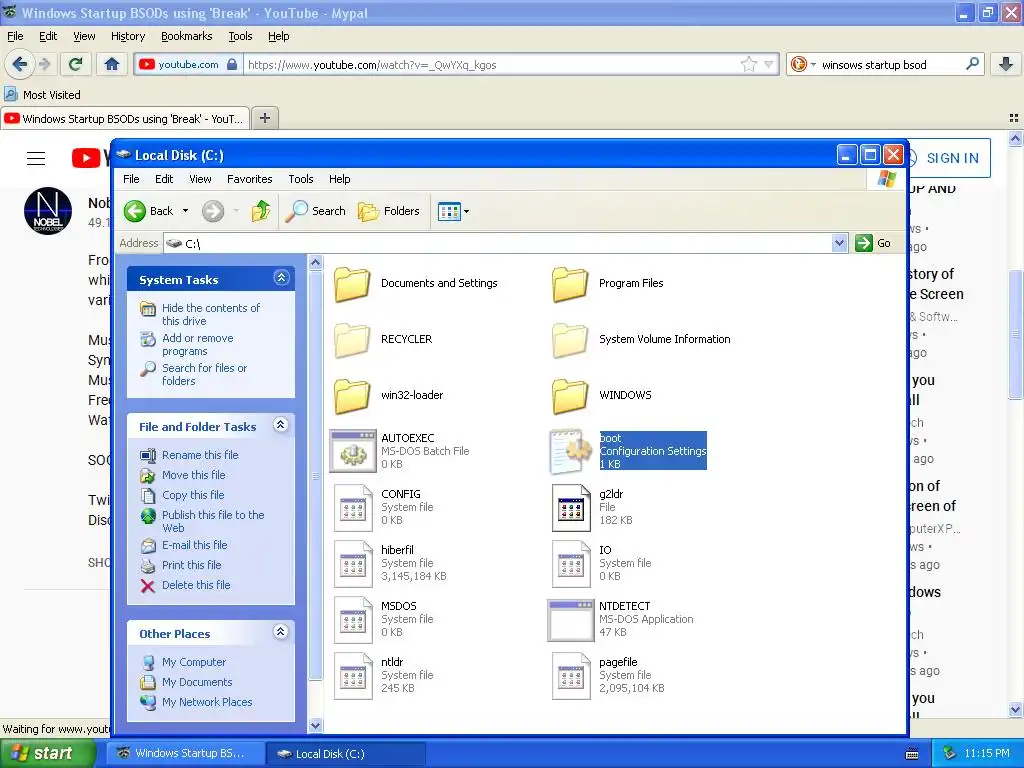Open a new tab with plus button
The height and width of the screenshot is (768, 1024).
coord(264,118)
